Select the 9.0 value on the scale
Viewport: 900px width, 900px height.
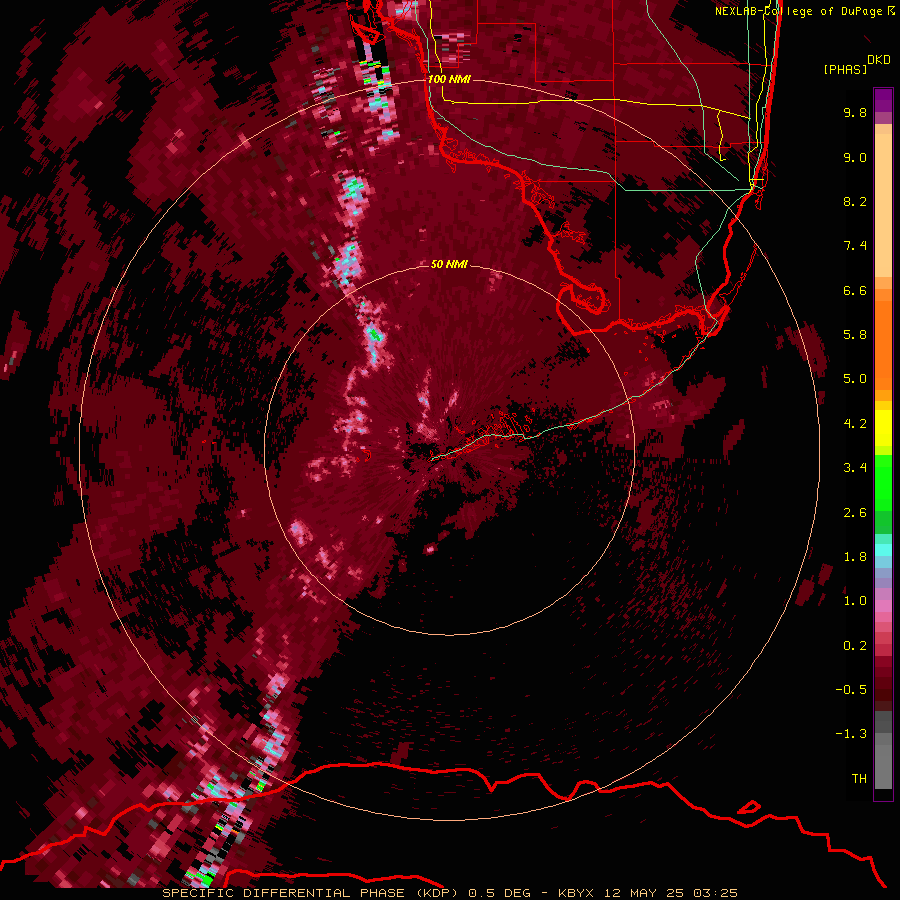click(x=855, y=157)
